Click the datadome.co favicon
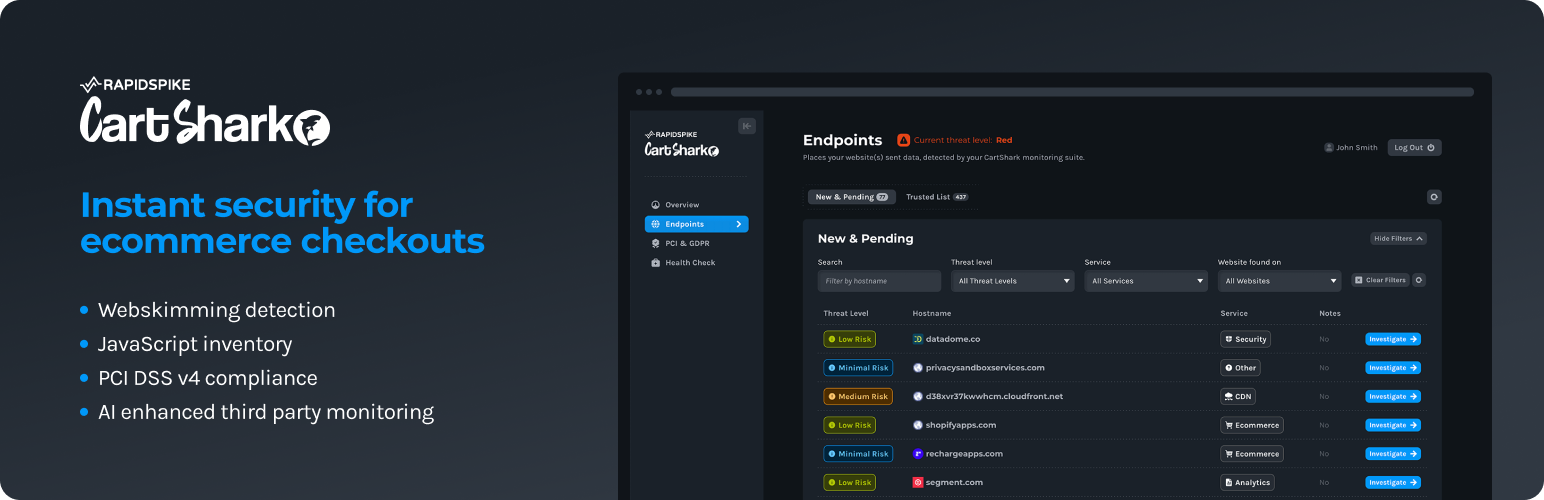The height and width of the screenshot is (500, 1544). pos(918,339)
